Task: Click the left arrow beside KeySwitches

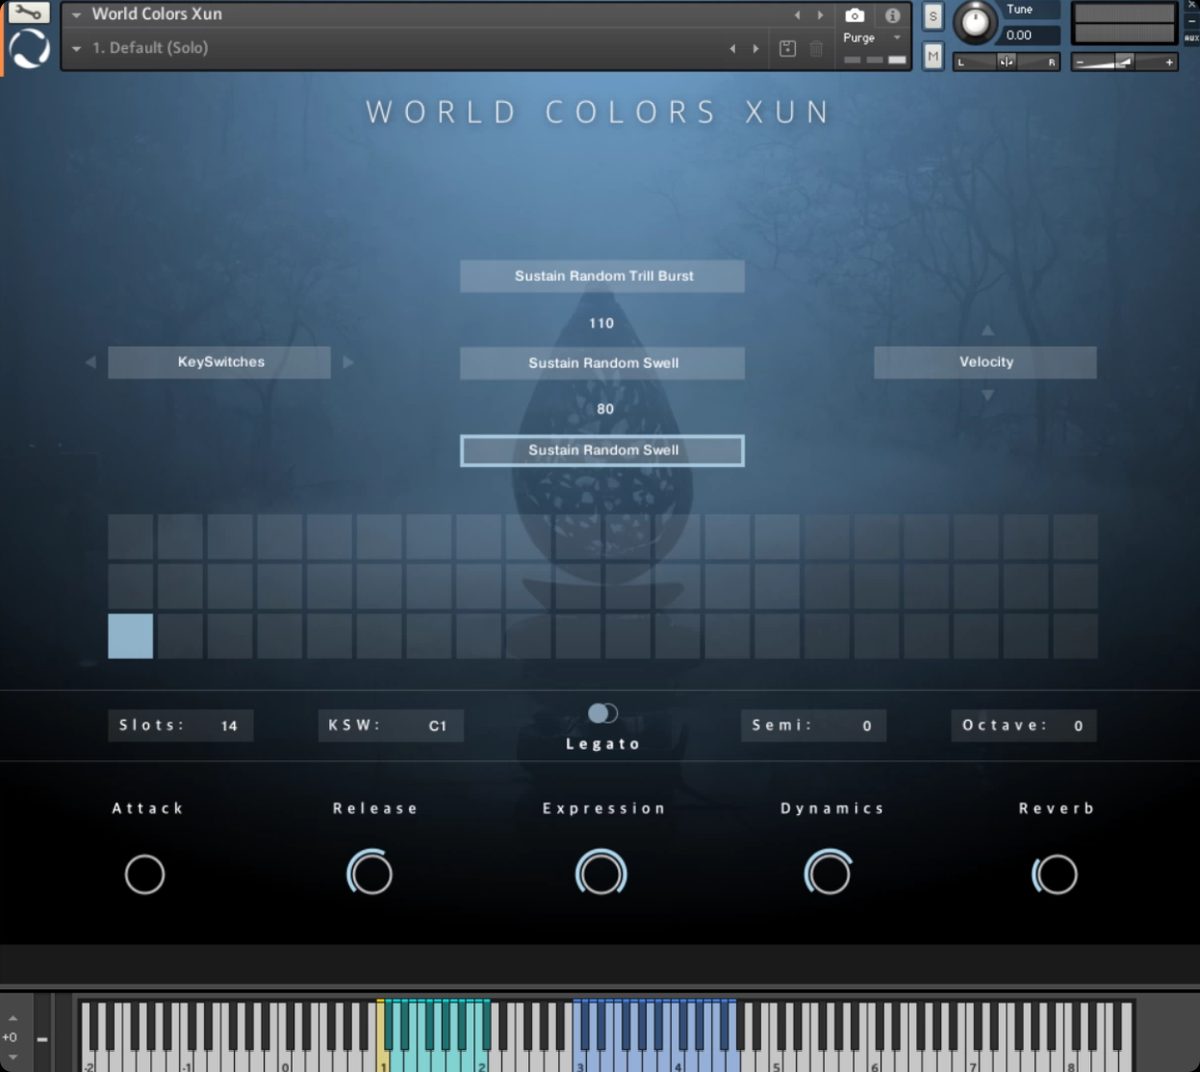Action: click(x=90, y=362)
